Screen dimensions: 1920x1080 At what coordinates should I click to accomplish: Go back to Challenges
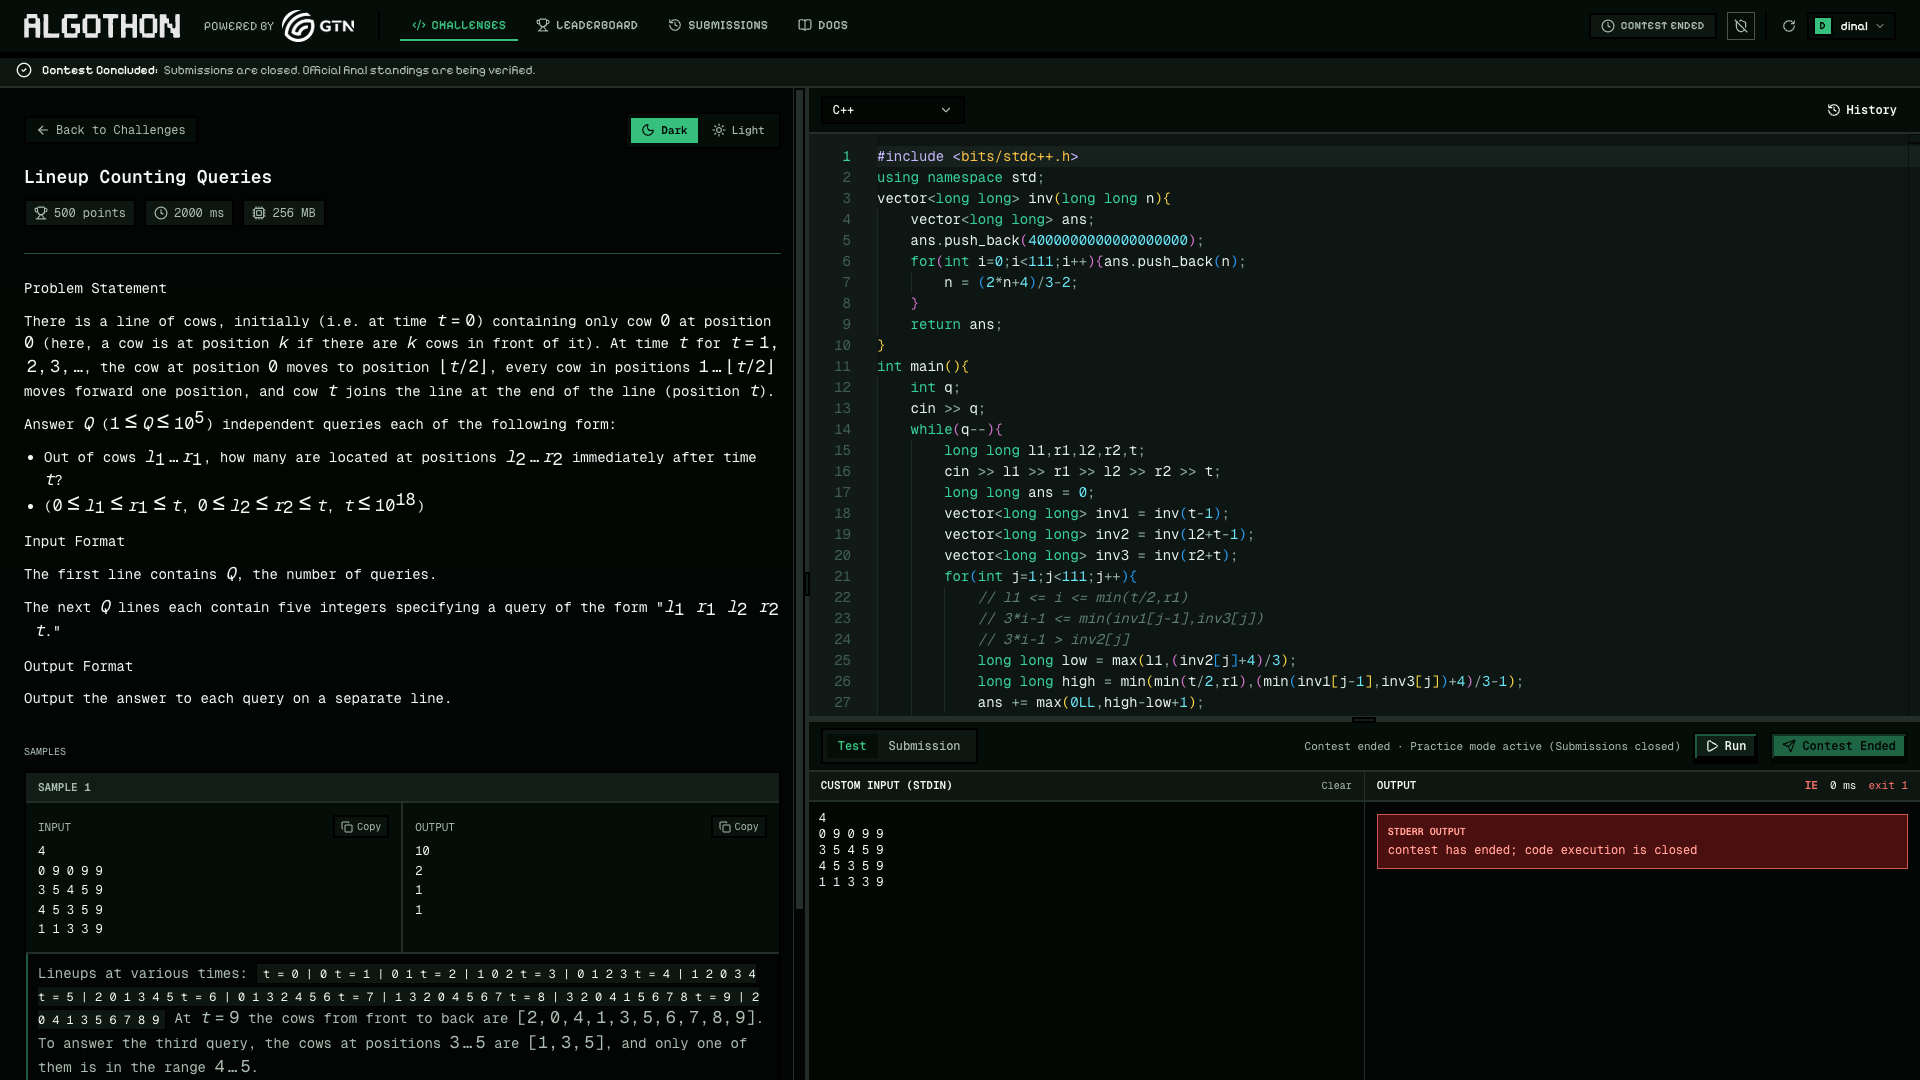(111, 130)
